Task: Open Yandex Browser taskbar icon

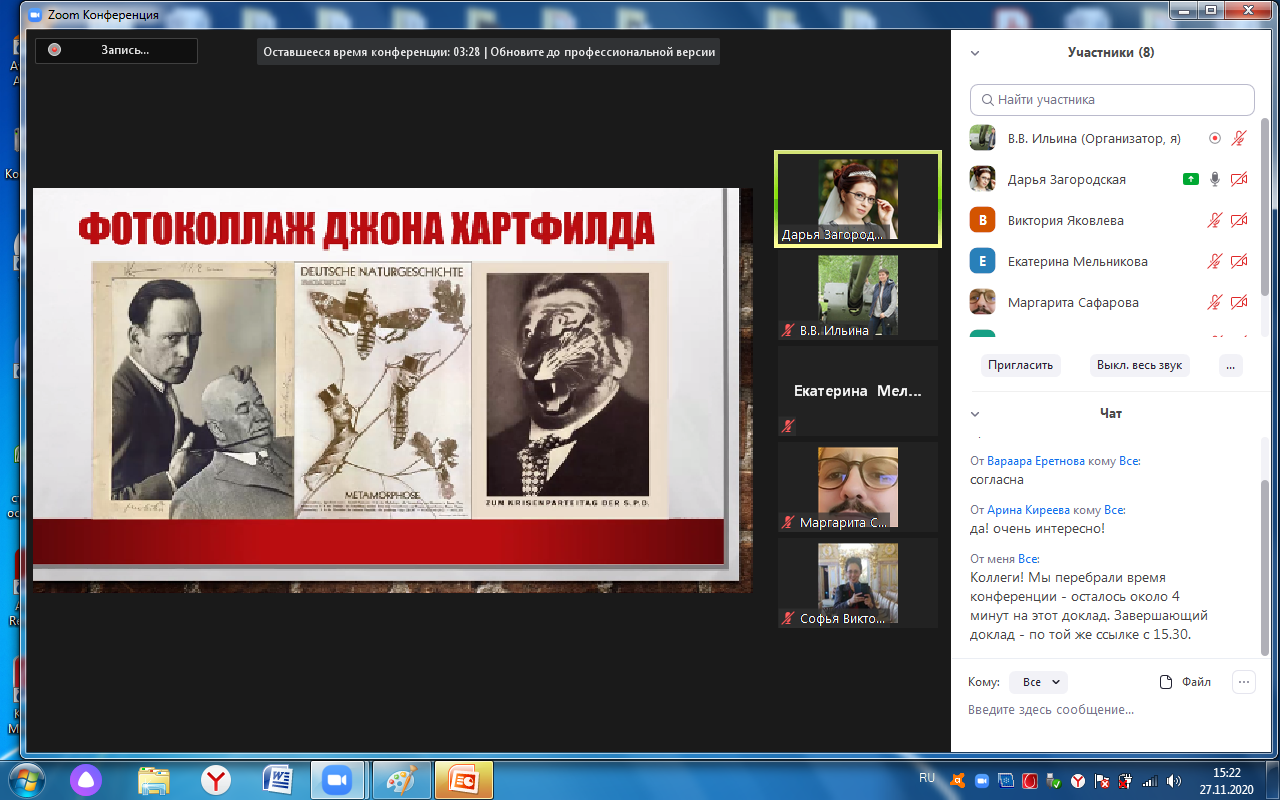Action: point(215,780)
